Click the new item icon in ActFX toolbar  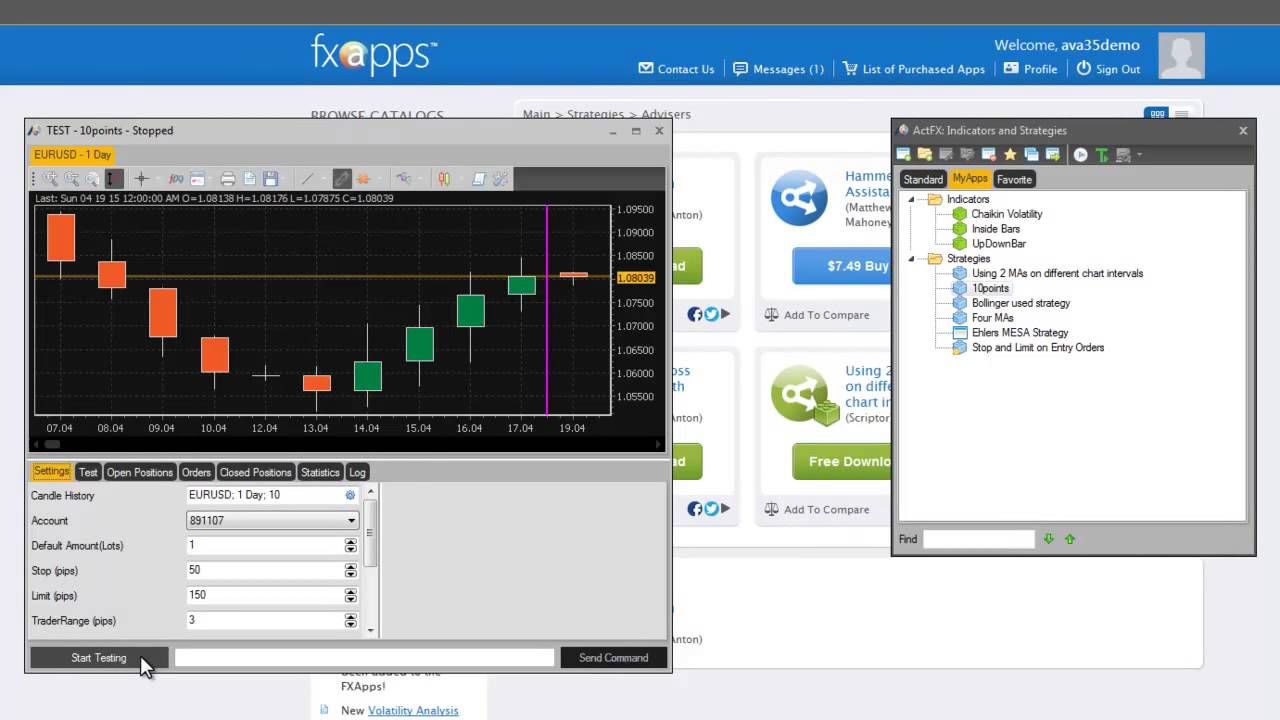point(903,154)
